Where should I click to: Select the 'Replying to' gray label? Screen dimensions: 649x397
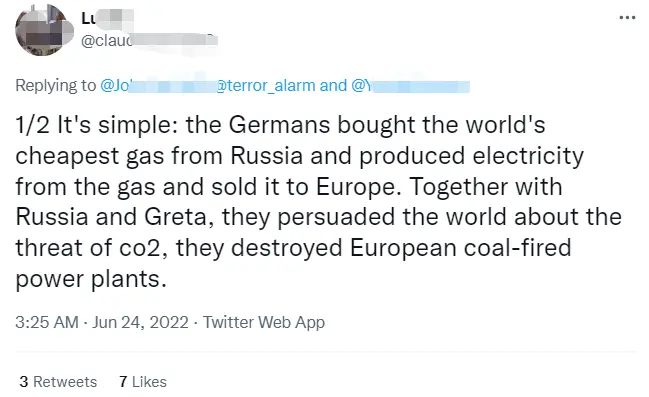[x=55, y=86]
